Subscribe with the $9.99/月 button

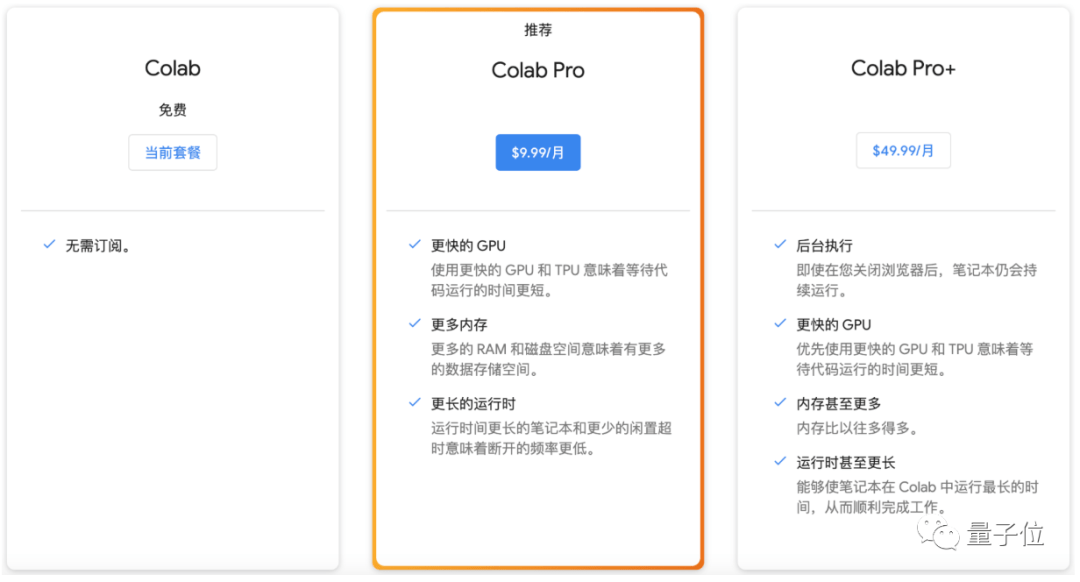(538, 153)
